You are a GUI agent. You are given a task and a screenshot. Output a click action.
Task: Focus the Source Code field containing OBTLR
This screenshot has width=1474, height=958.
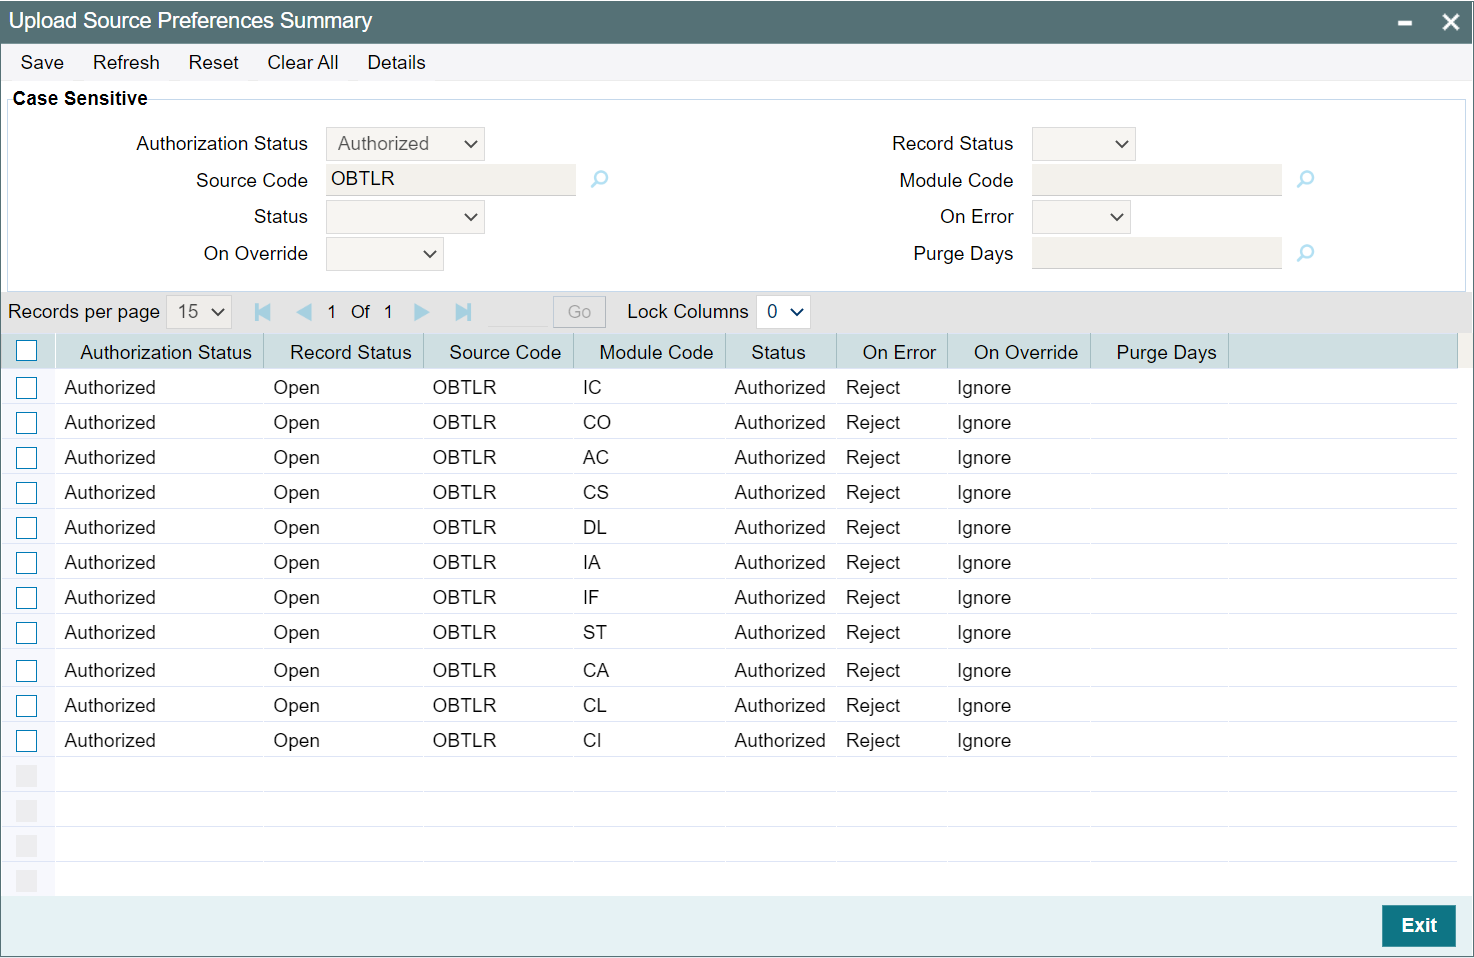click(x=451, y=179)
